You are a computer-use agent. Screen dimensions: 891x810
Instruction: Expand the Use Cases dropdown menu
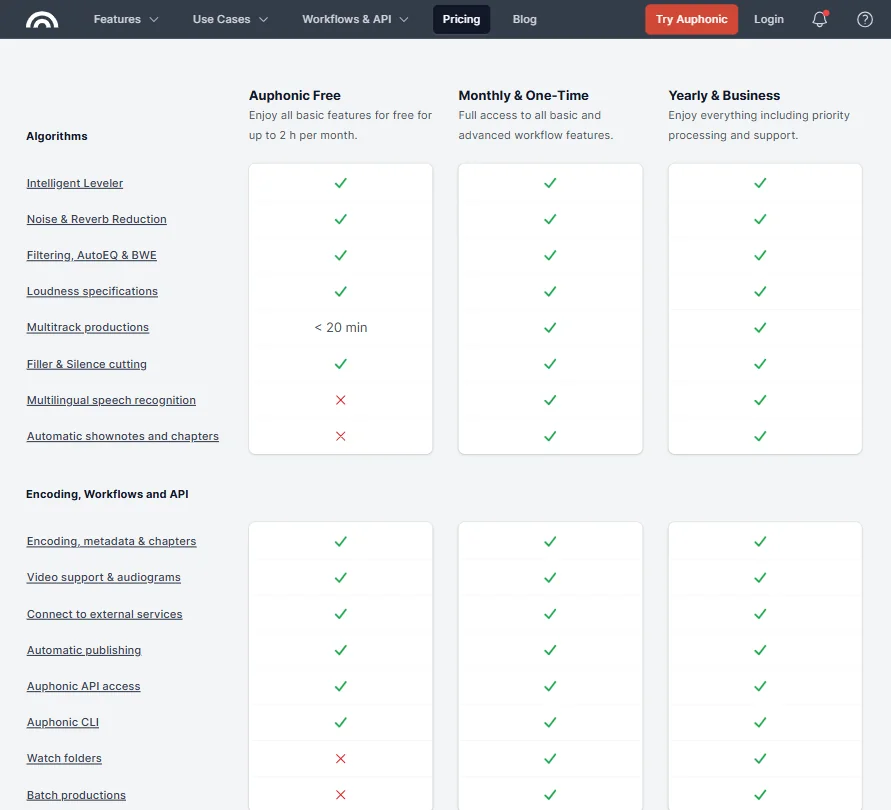point(230,19)
